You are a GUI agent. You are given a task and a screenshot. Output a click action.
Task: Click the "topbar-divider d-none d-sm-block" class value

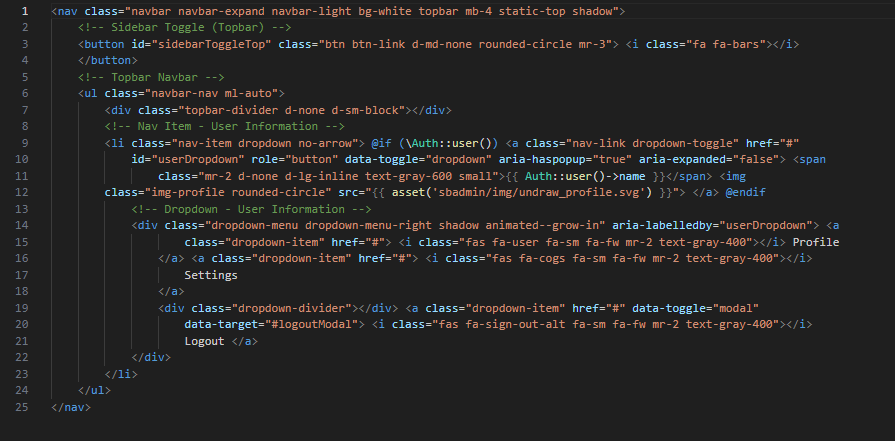point(288,110)
